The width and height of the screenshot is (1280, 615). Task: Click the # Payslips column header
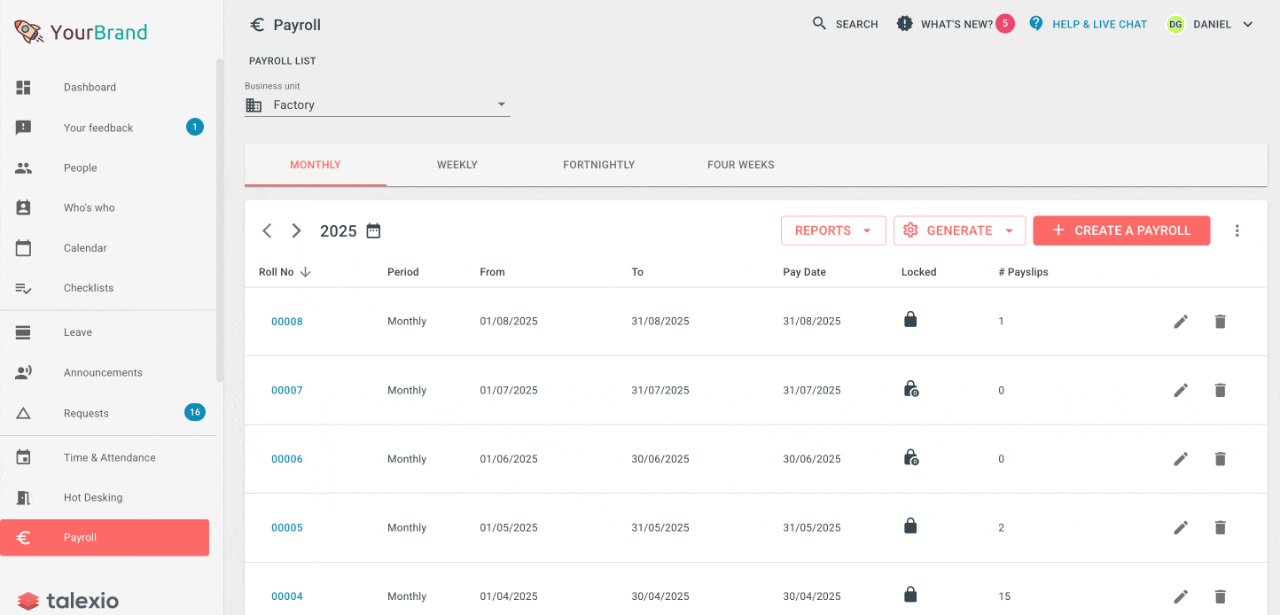[1023, 272]
